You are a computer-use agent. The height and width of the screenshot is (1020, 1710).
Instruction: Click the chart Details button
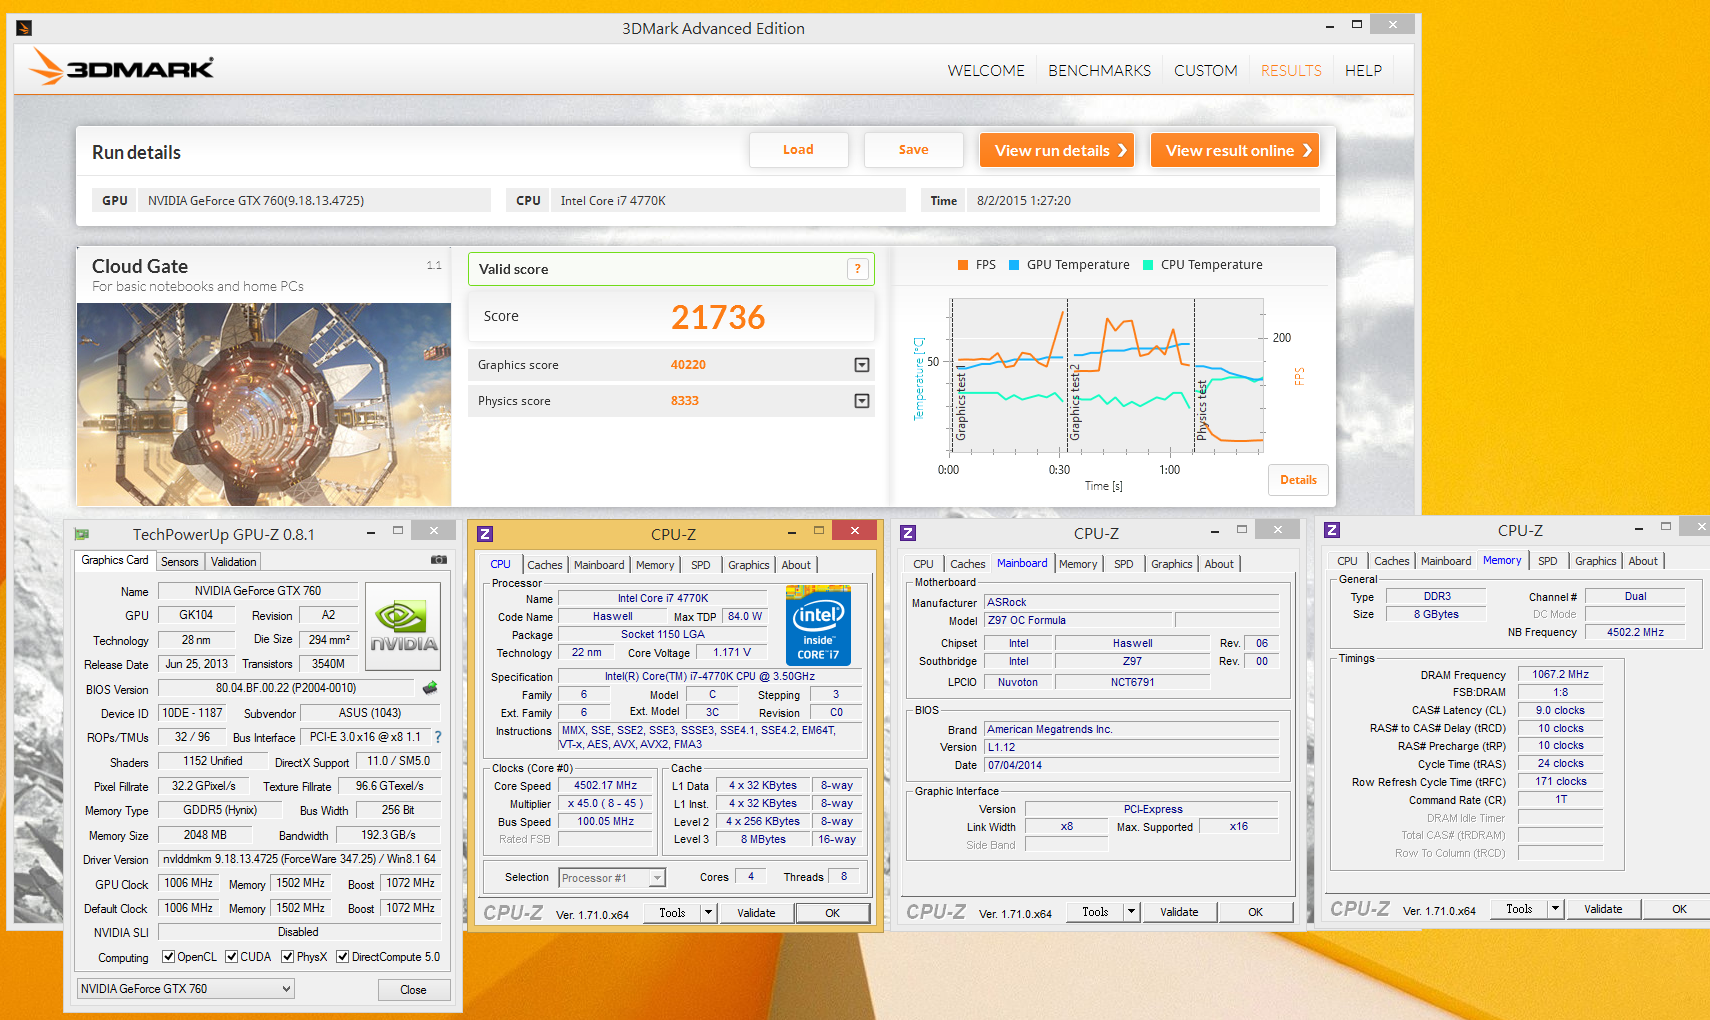[1298, 480]
